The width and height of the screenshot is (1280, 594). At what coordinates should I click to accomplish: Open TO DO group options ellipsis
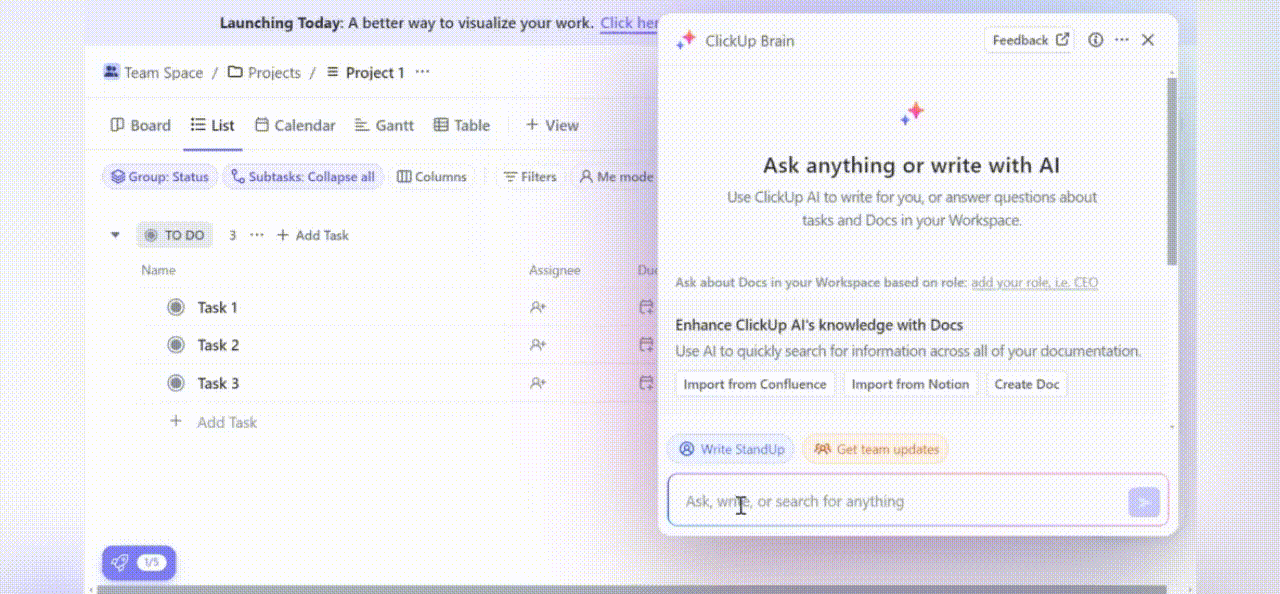[257, 236]
